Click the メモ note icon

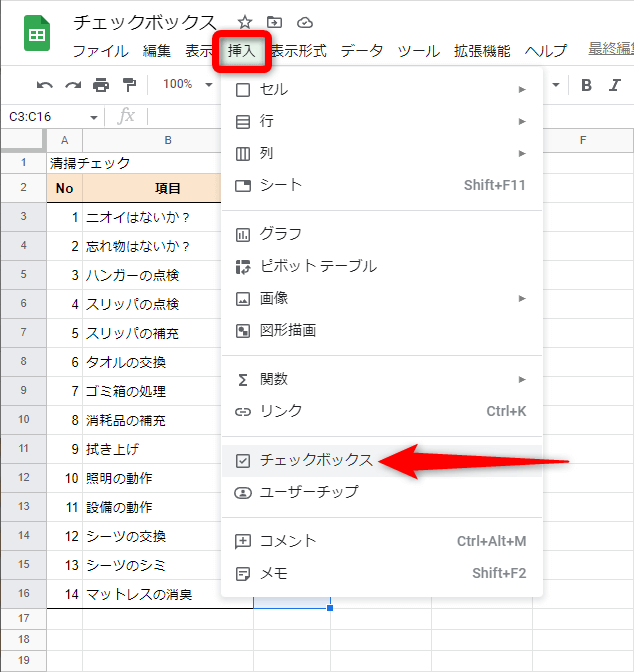click(243, 574)
